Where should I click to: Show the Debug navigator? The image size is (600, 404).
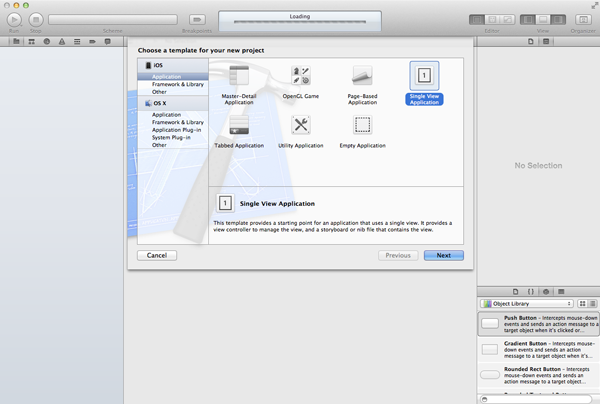[x=77, y=41]
